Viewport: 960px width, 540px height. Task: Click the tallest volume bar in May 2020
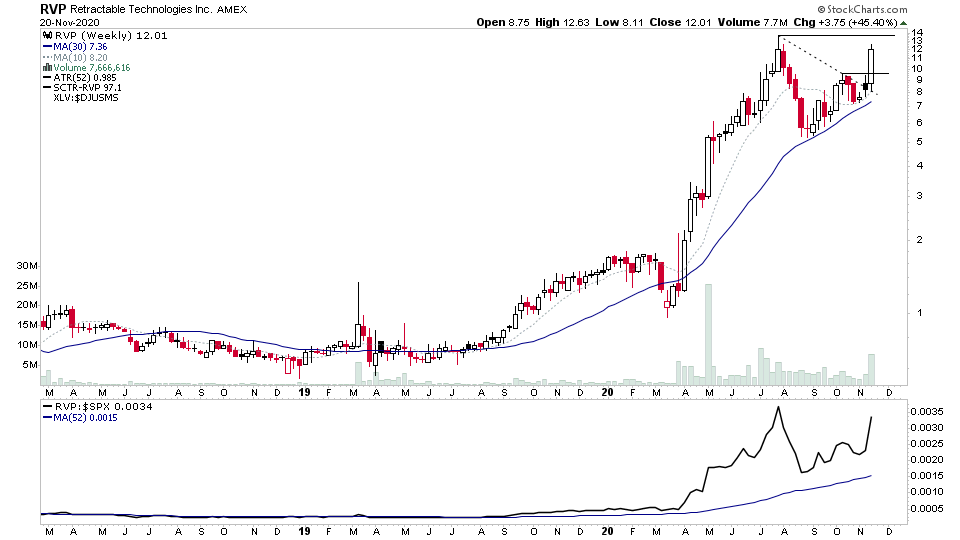(708, 334)
